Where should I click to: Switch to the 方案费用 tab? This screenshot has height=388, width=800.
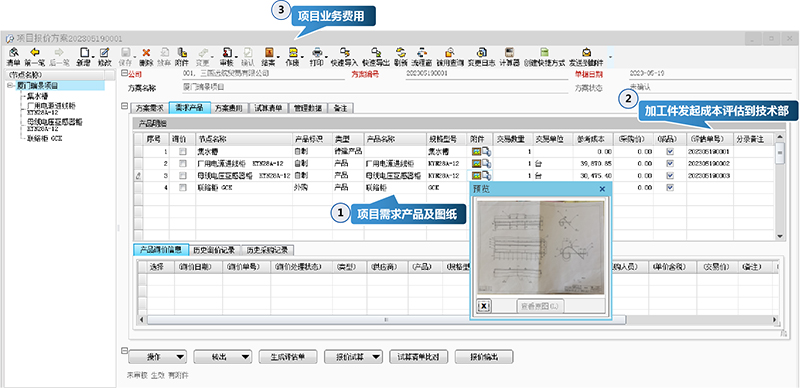(x=230, y=108)
